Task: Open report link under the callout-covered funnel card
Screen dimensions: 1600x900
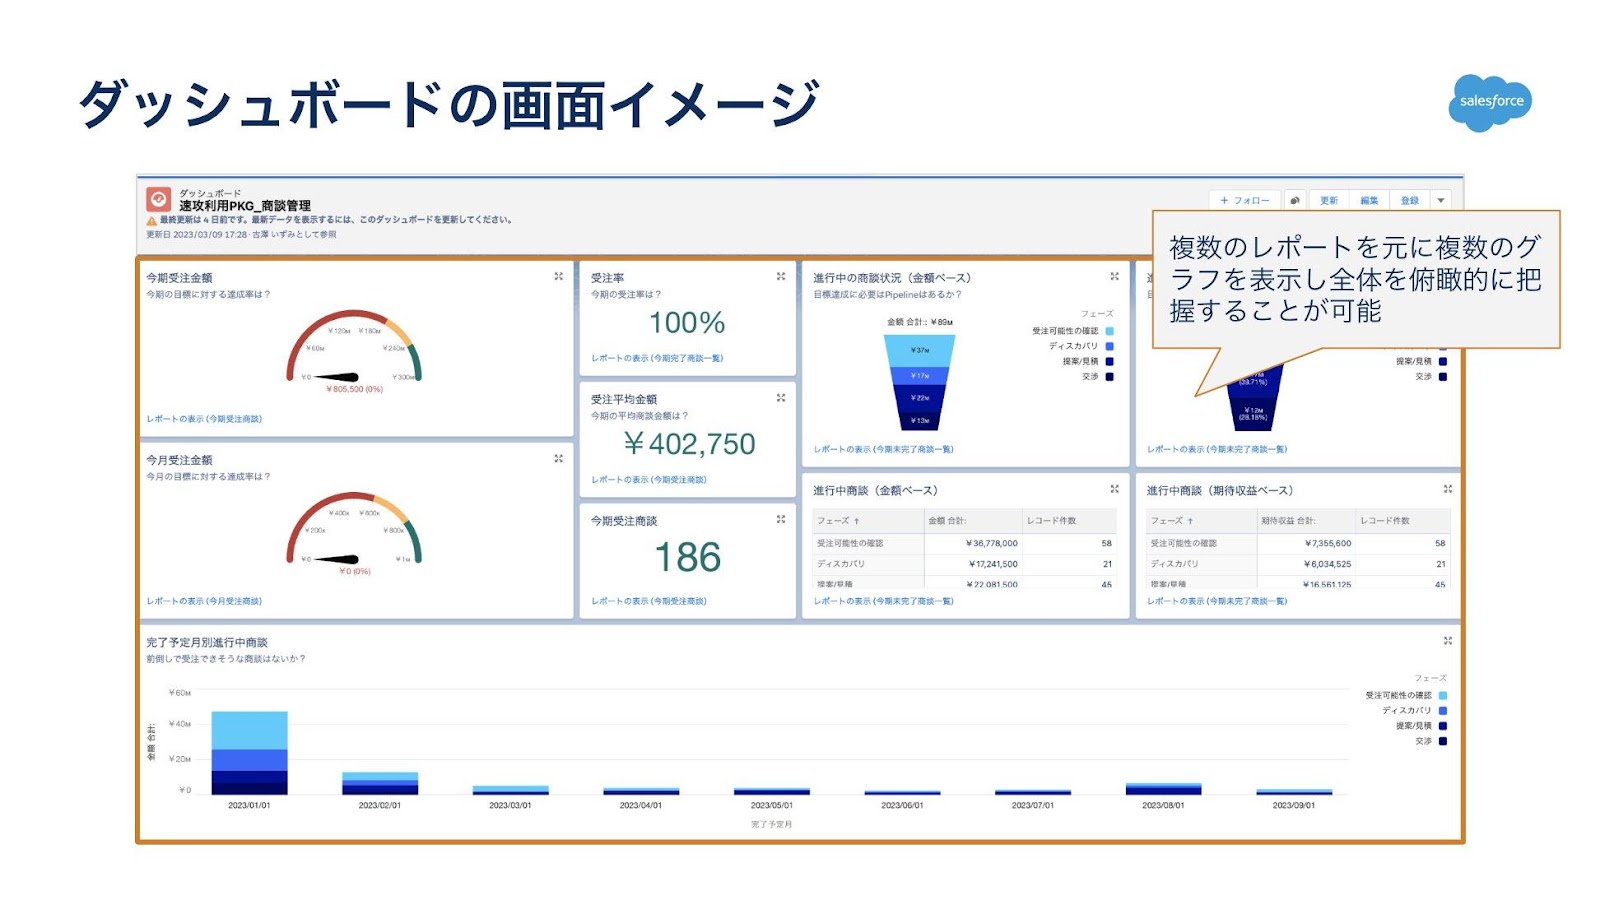Action: pyautogui.click(x=1217, y=449)
